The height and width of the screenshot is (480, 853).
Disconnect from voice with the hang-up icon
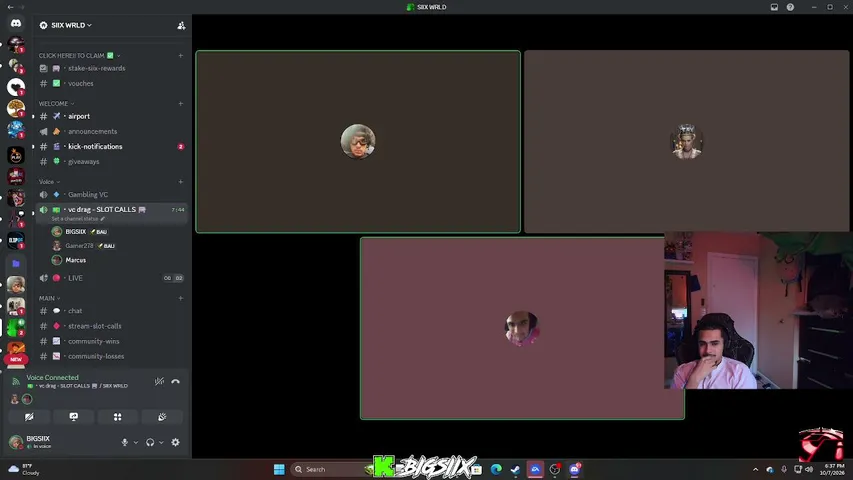tap(175, 381)
